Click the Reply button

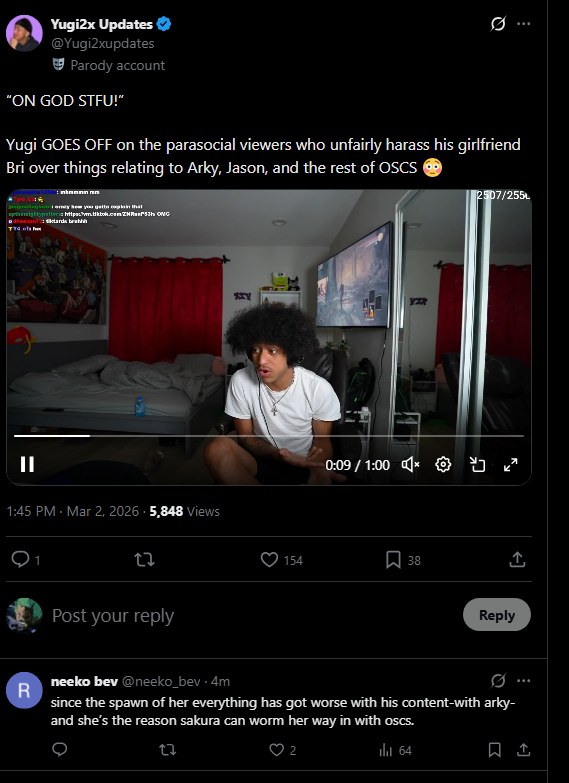pyautogui.click(x=497, y=615)
